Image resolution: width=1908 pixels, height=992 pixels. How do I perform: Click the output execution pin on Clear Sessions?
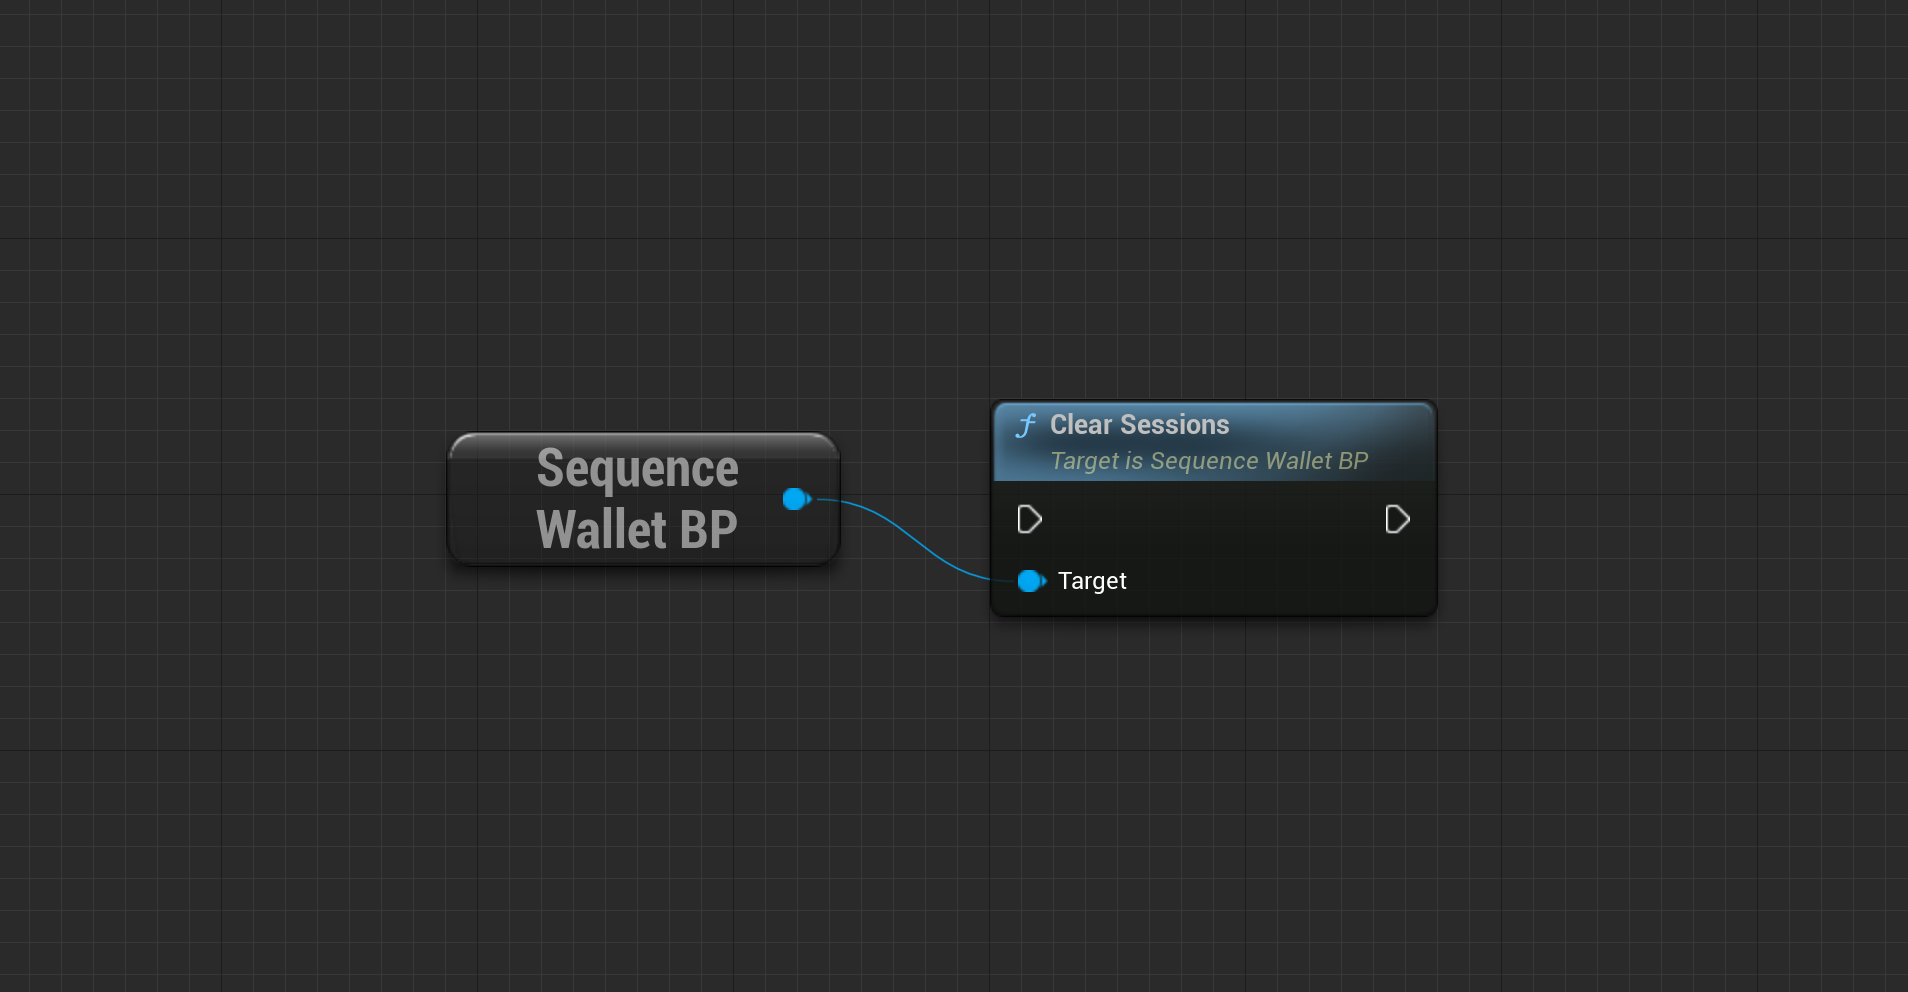tap(1397, 520)
